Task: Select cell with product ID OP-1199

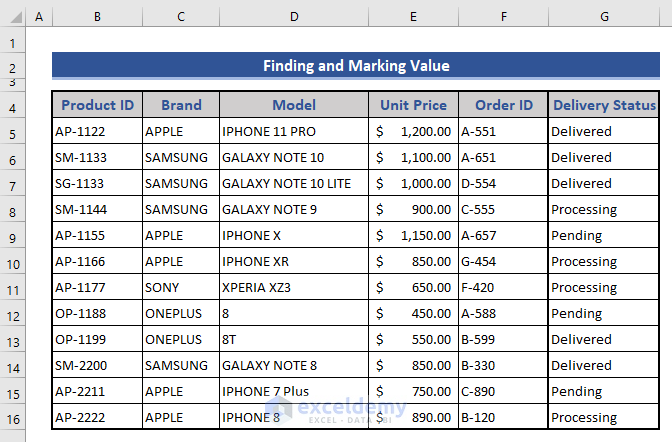Action: coord(97,340)
